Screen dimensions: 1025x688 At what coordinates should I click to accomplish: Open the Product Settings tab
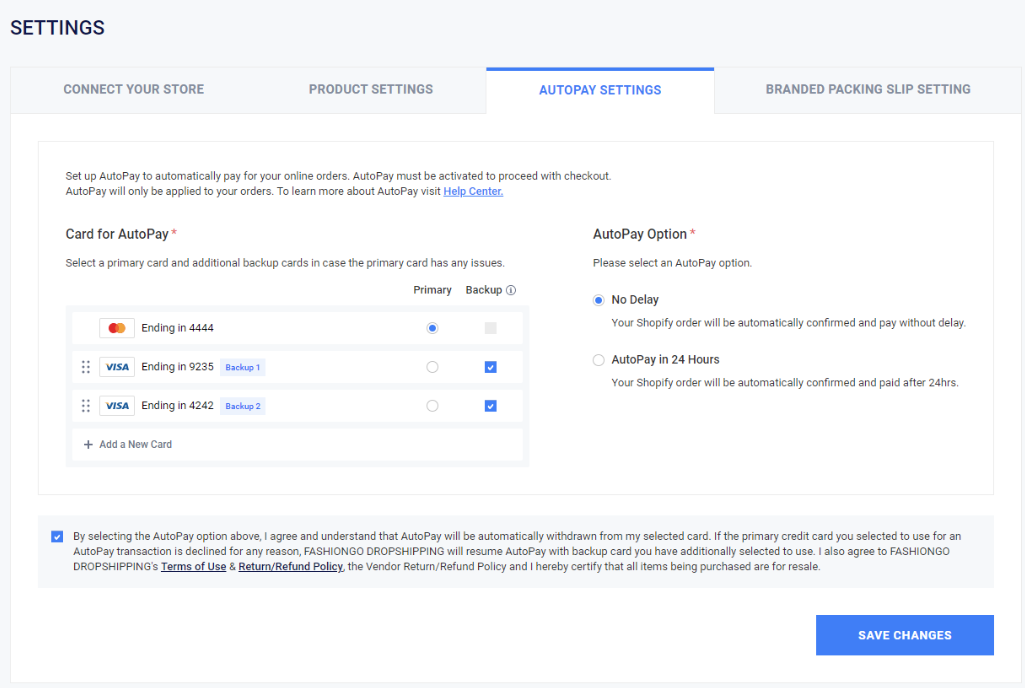[371, 89]
